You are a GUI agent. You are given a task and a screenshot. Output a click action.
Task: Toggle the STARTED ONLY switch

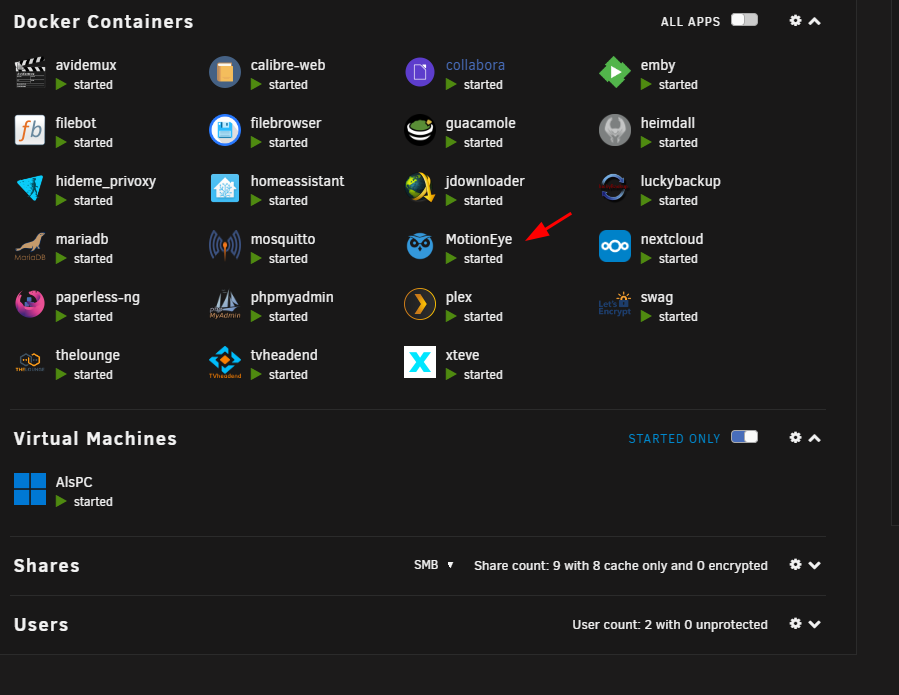(x=744, y=437)
